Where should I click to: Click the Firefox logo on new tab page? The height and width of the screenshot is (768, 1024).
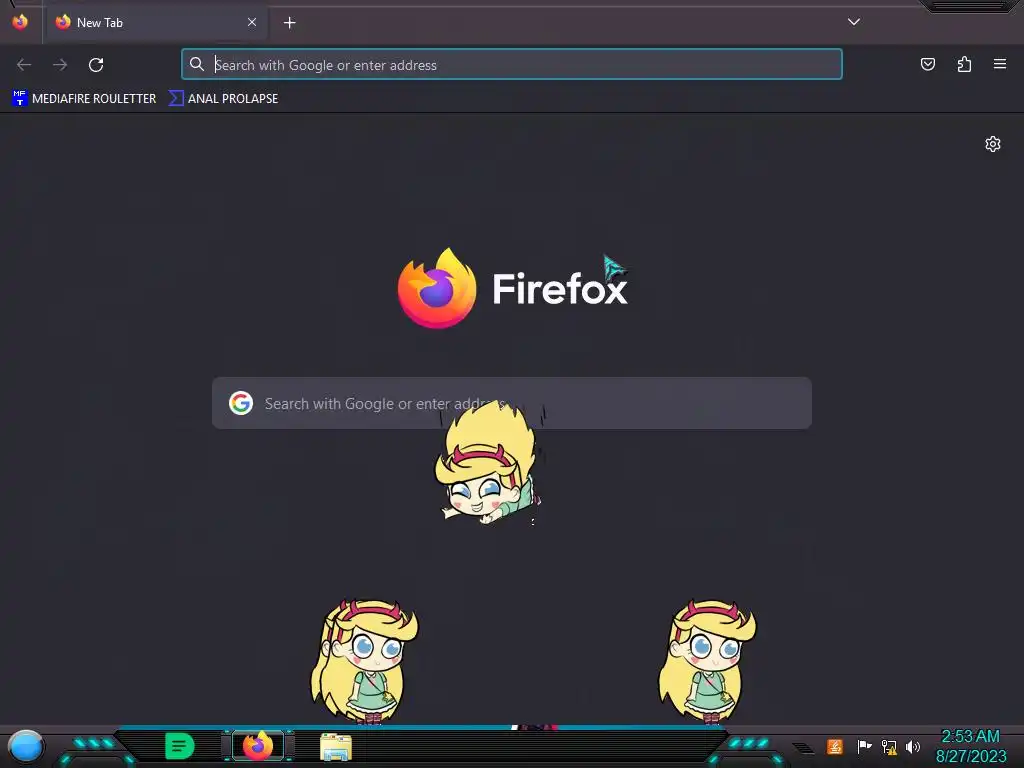pos(513,288)
